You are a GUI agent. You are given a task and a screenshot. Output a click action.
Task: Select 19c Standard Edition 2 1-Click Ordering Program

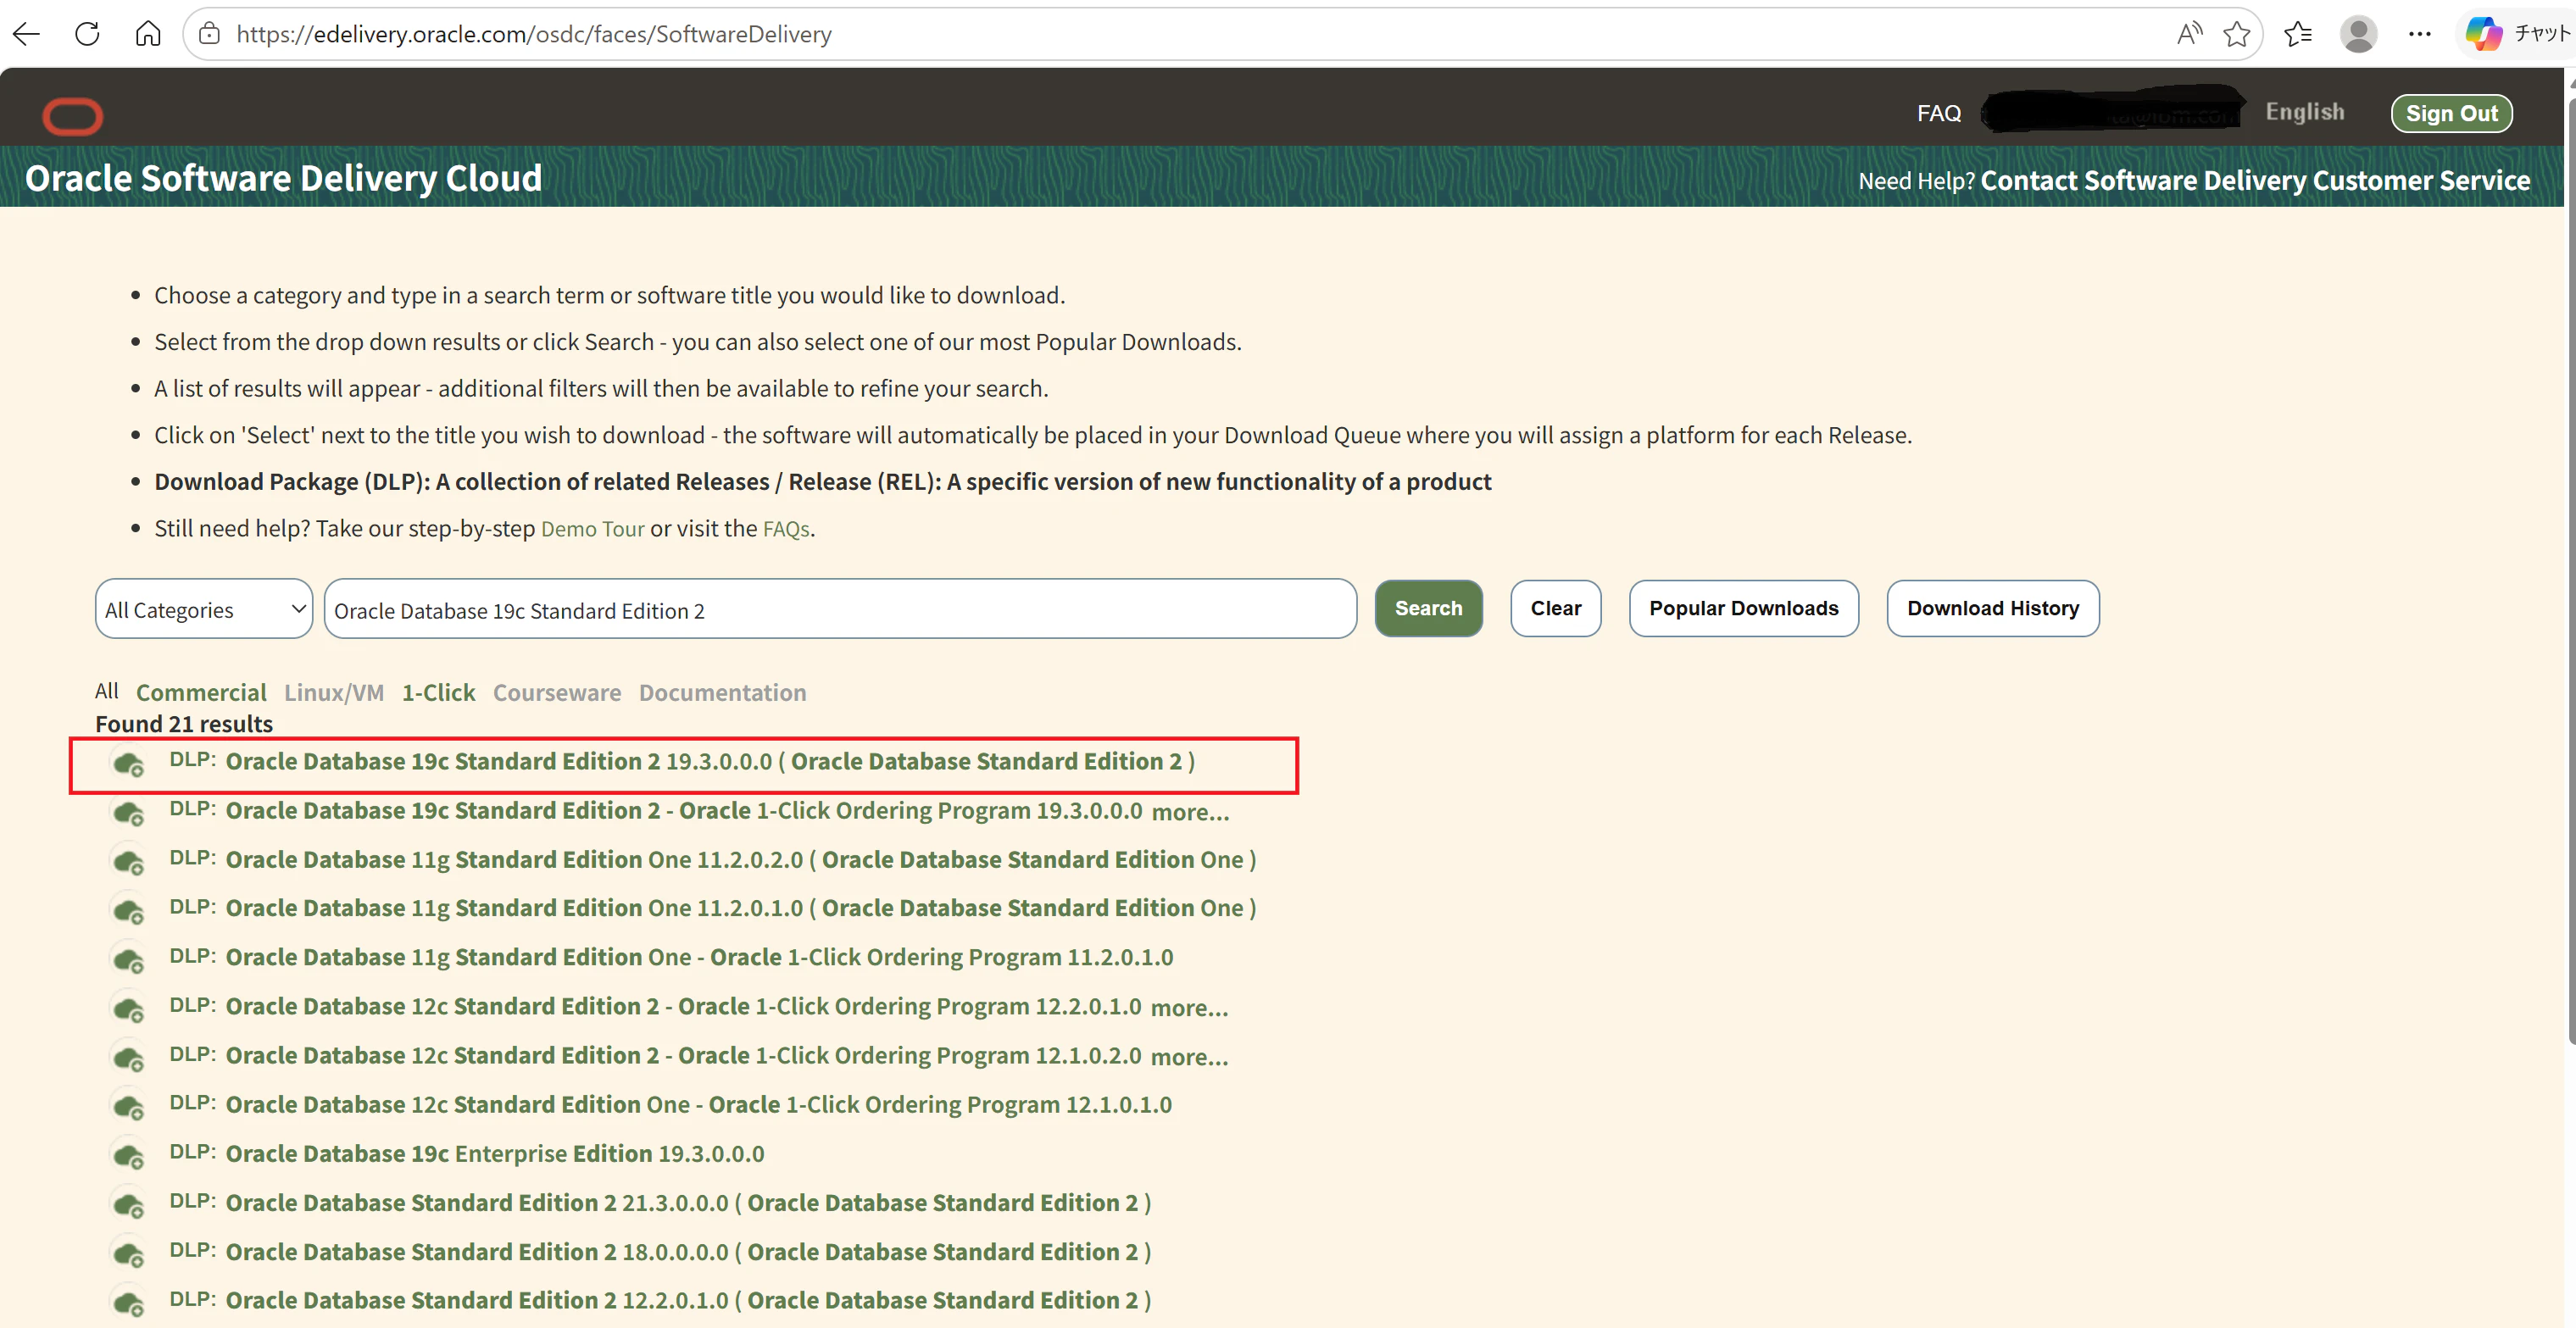coord(684,811)
